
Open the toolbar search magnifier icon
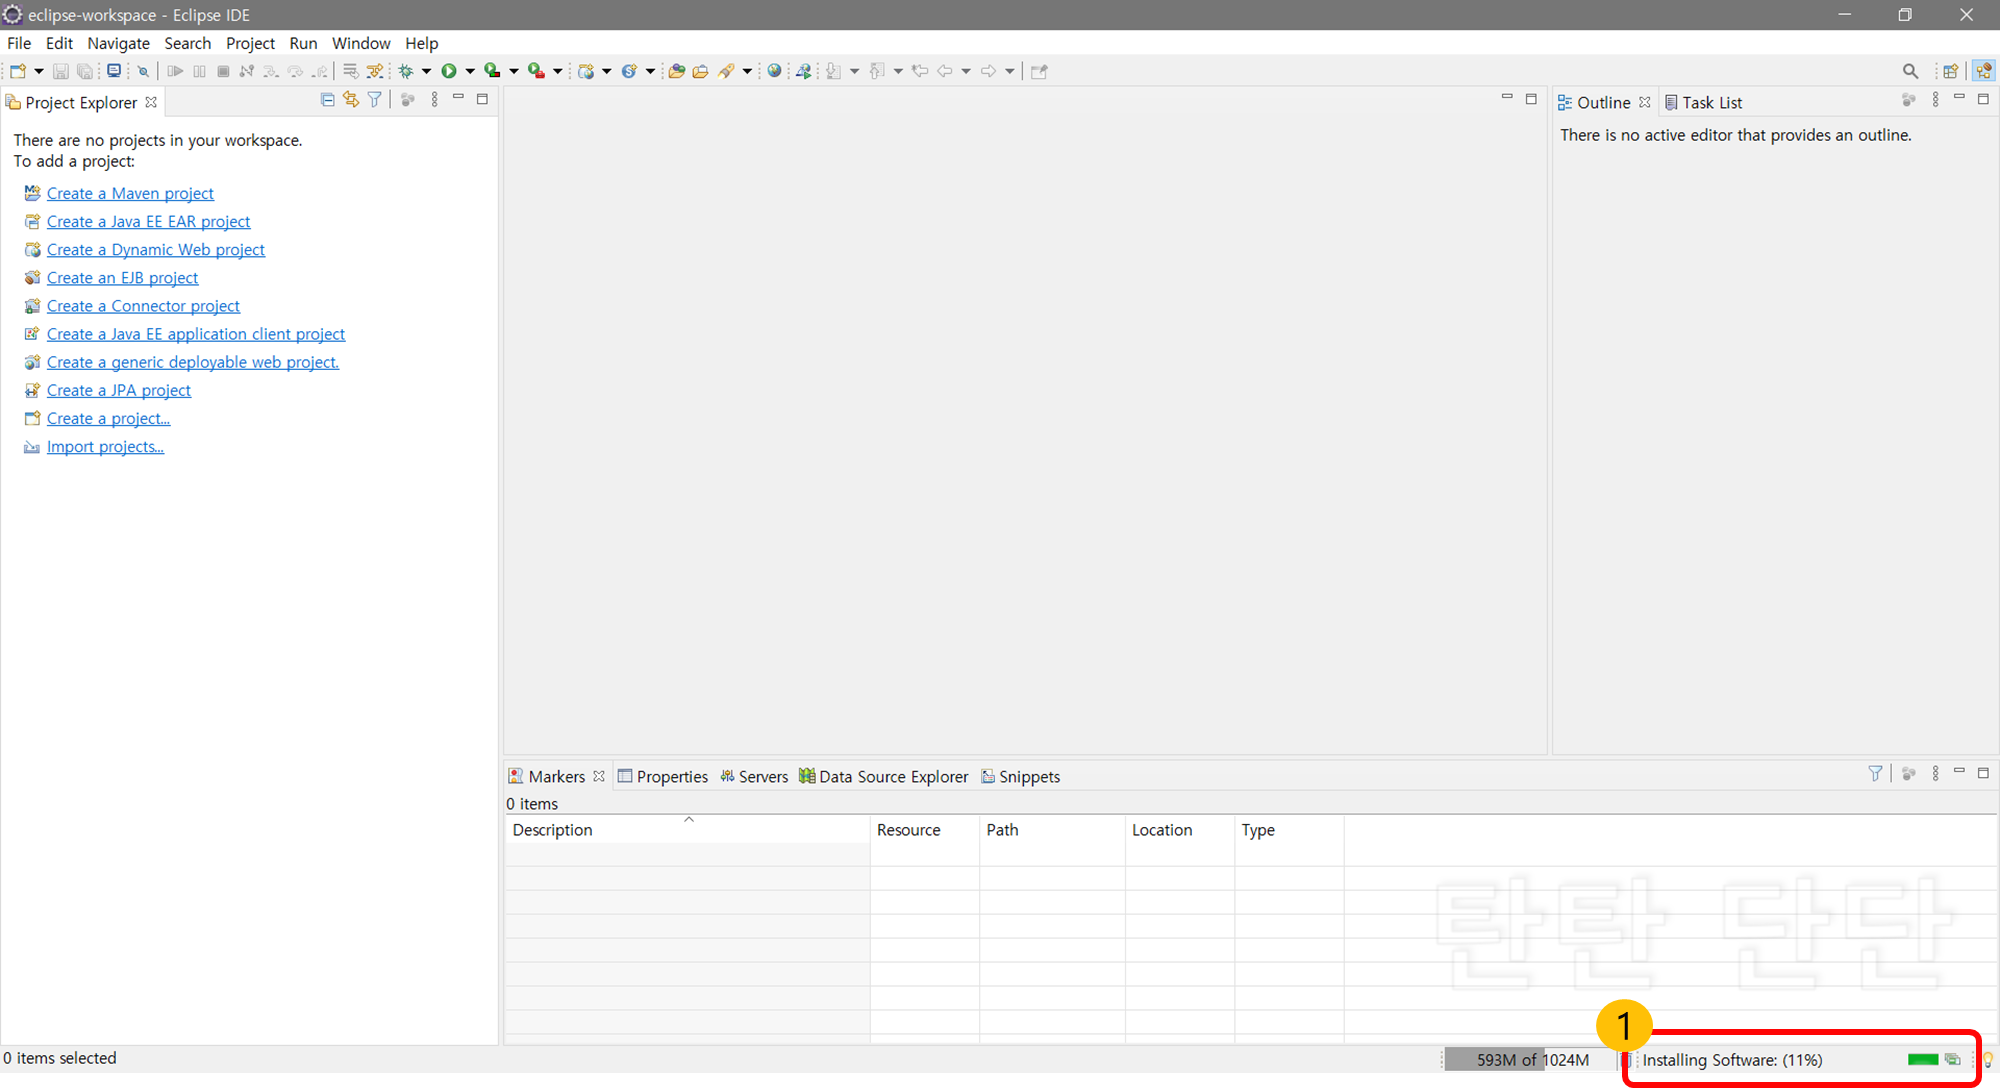1910,71
